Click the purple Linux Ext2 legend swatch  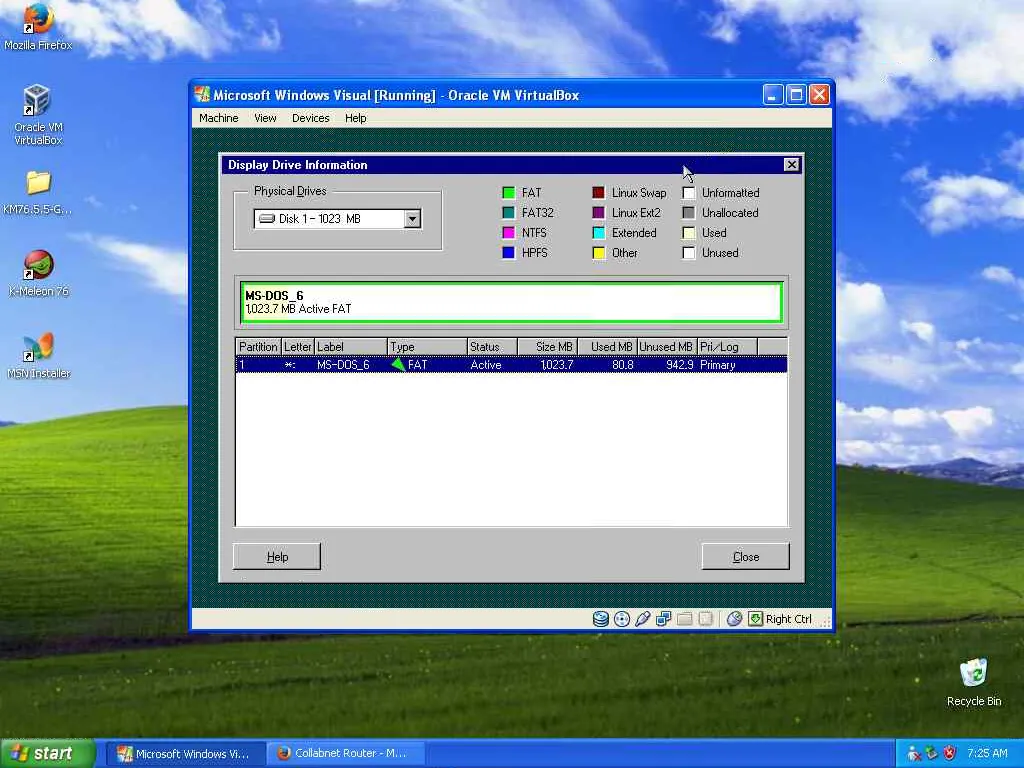coord(599,213)
